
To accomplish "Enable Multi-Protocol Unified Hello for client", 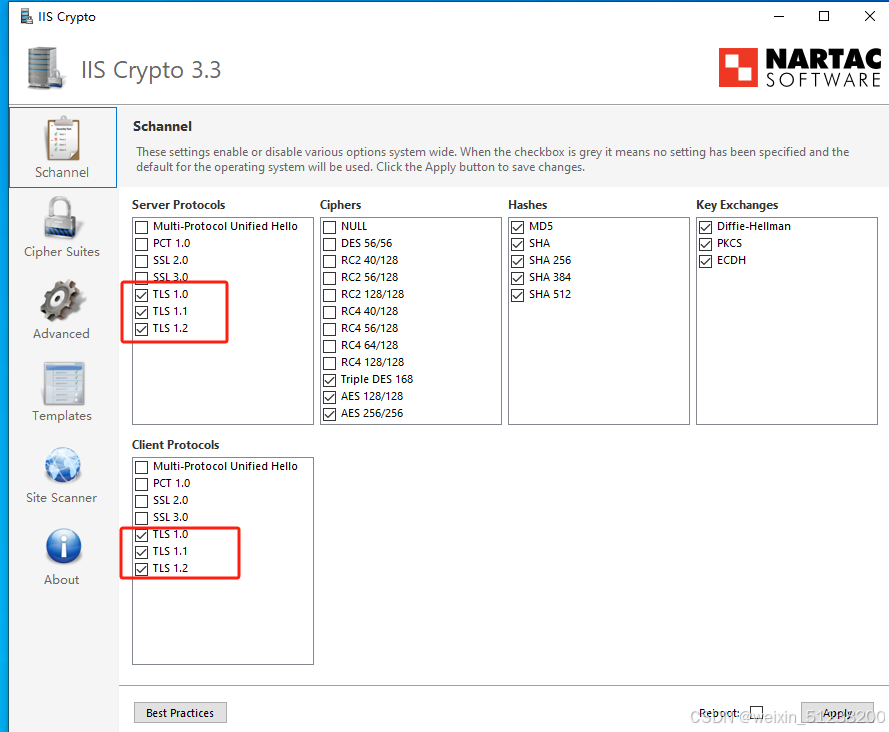I will 139,466.
